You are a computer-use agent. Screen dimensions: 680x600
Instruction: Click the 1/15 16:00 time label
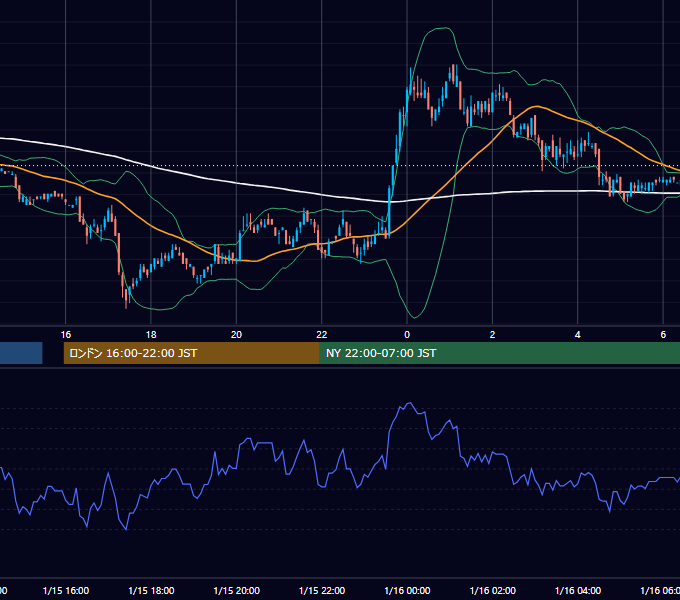click(x=66, y=590)
